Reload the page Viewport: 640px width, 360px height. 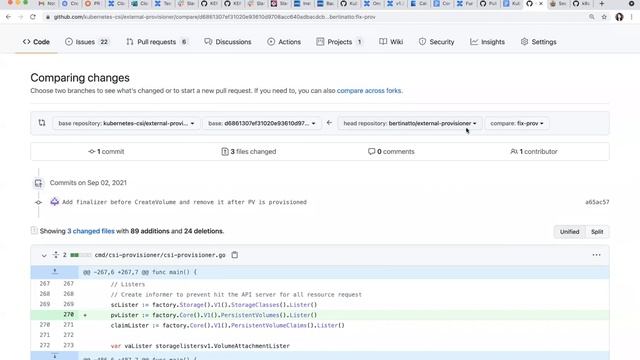pos(33,17)
